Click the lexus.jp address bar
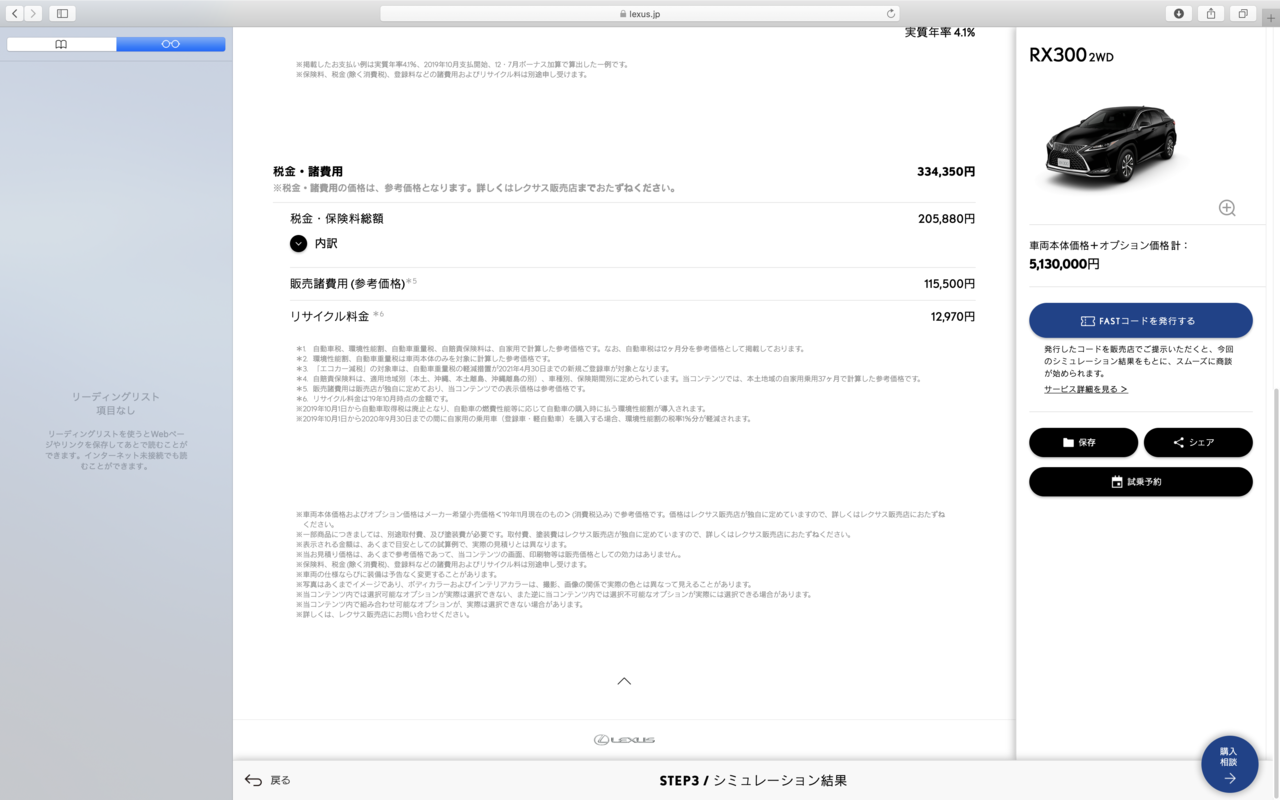Image resolution: width=1280 pixels, height=800 pixels. [x=640, y=14]
